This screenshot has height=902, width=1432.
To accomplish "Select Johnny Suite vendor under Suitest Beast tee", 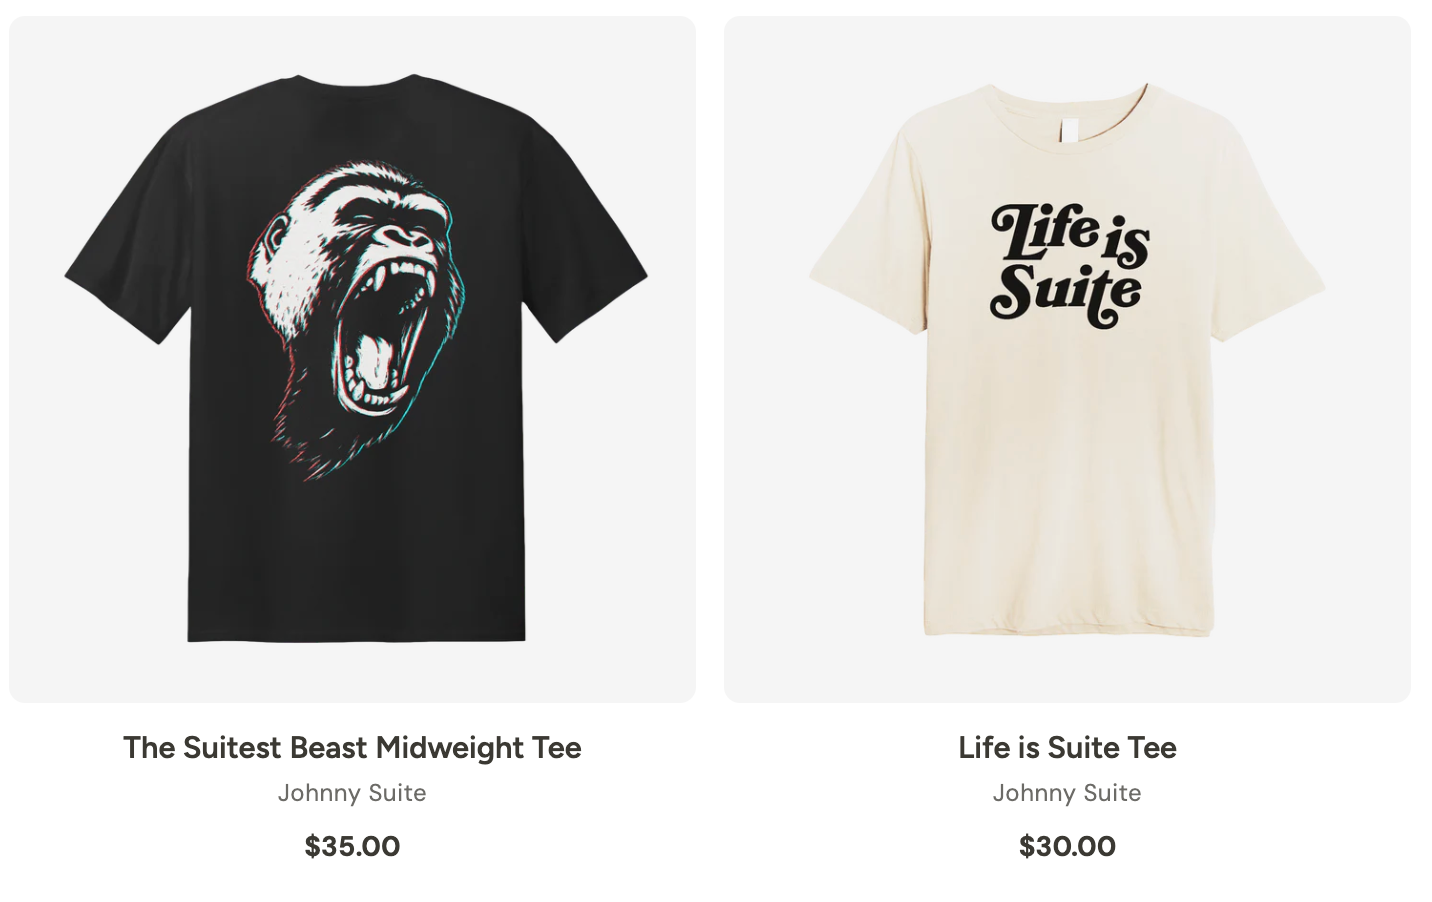I will pyautogui.click(x=352, y=793).
